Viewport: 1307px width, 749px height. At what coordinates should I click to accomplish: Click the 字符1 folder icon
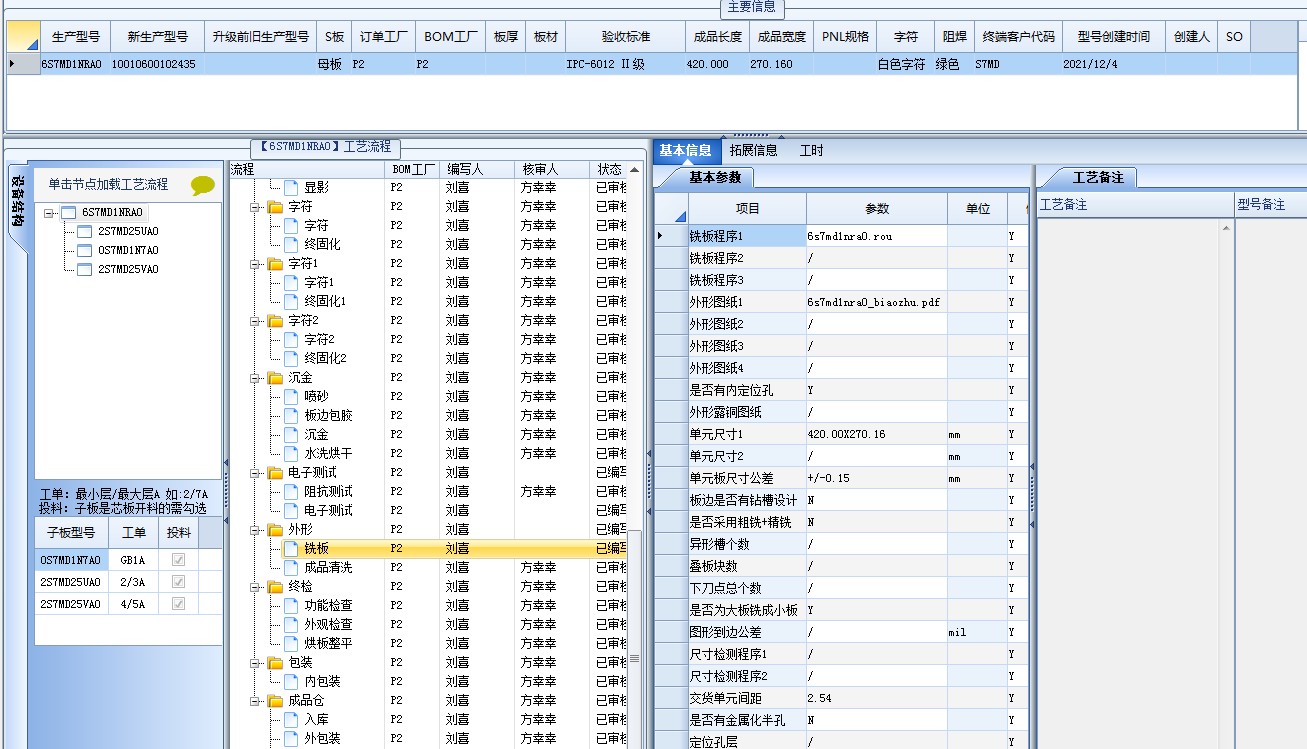click(x=275, y=263)
